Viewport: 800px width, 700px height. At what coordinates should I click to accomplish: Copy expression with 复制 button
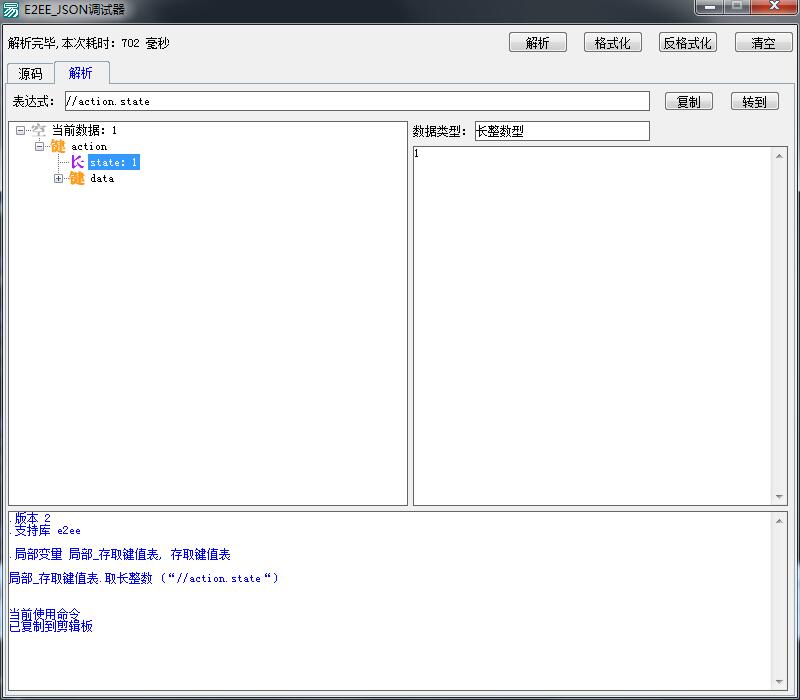tap(689, 102)
